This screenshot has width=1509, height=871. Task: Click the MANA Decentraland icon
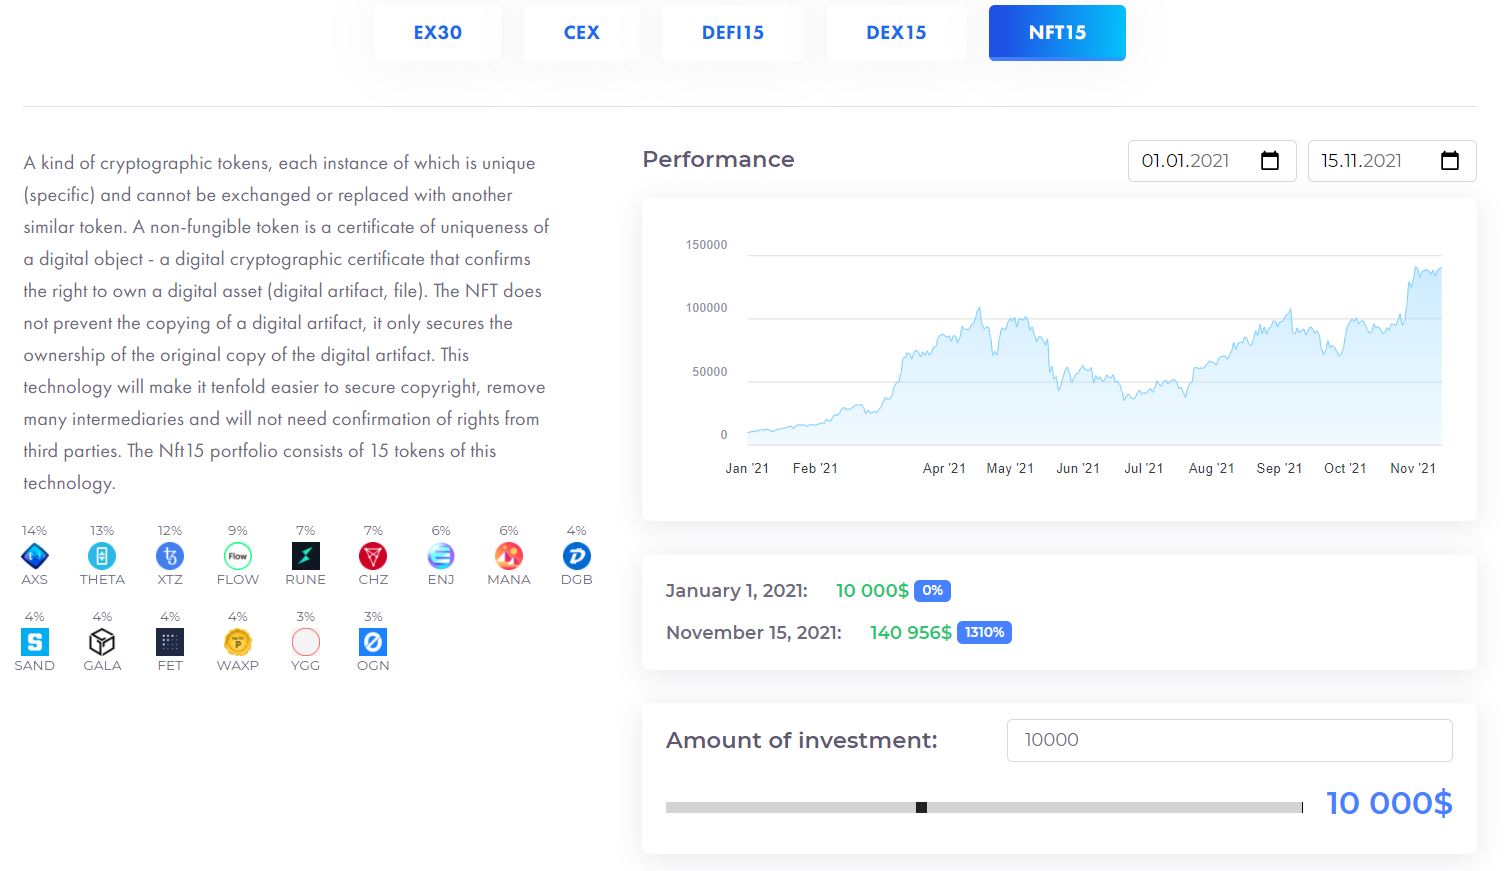[x=509, y=556]
